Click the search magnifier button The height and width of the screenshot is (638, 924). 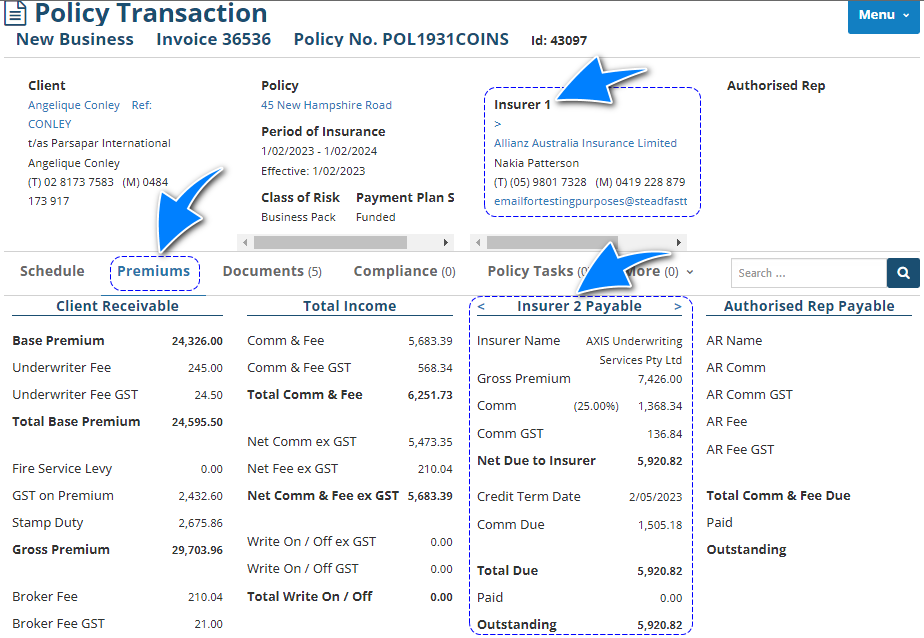click(903, 273)
